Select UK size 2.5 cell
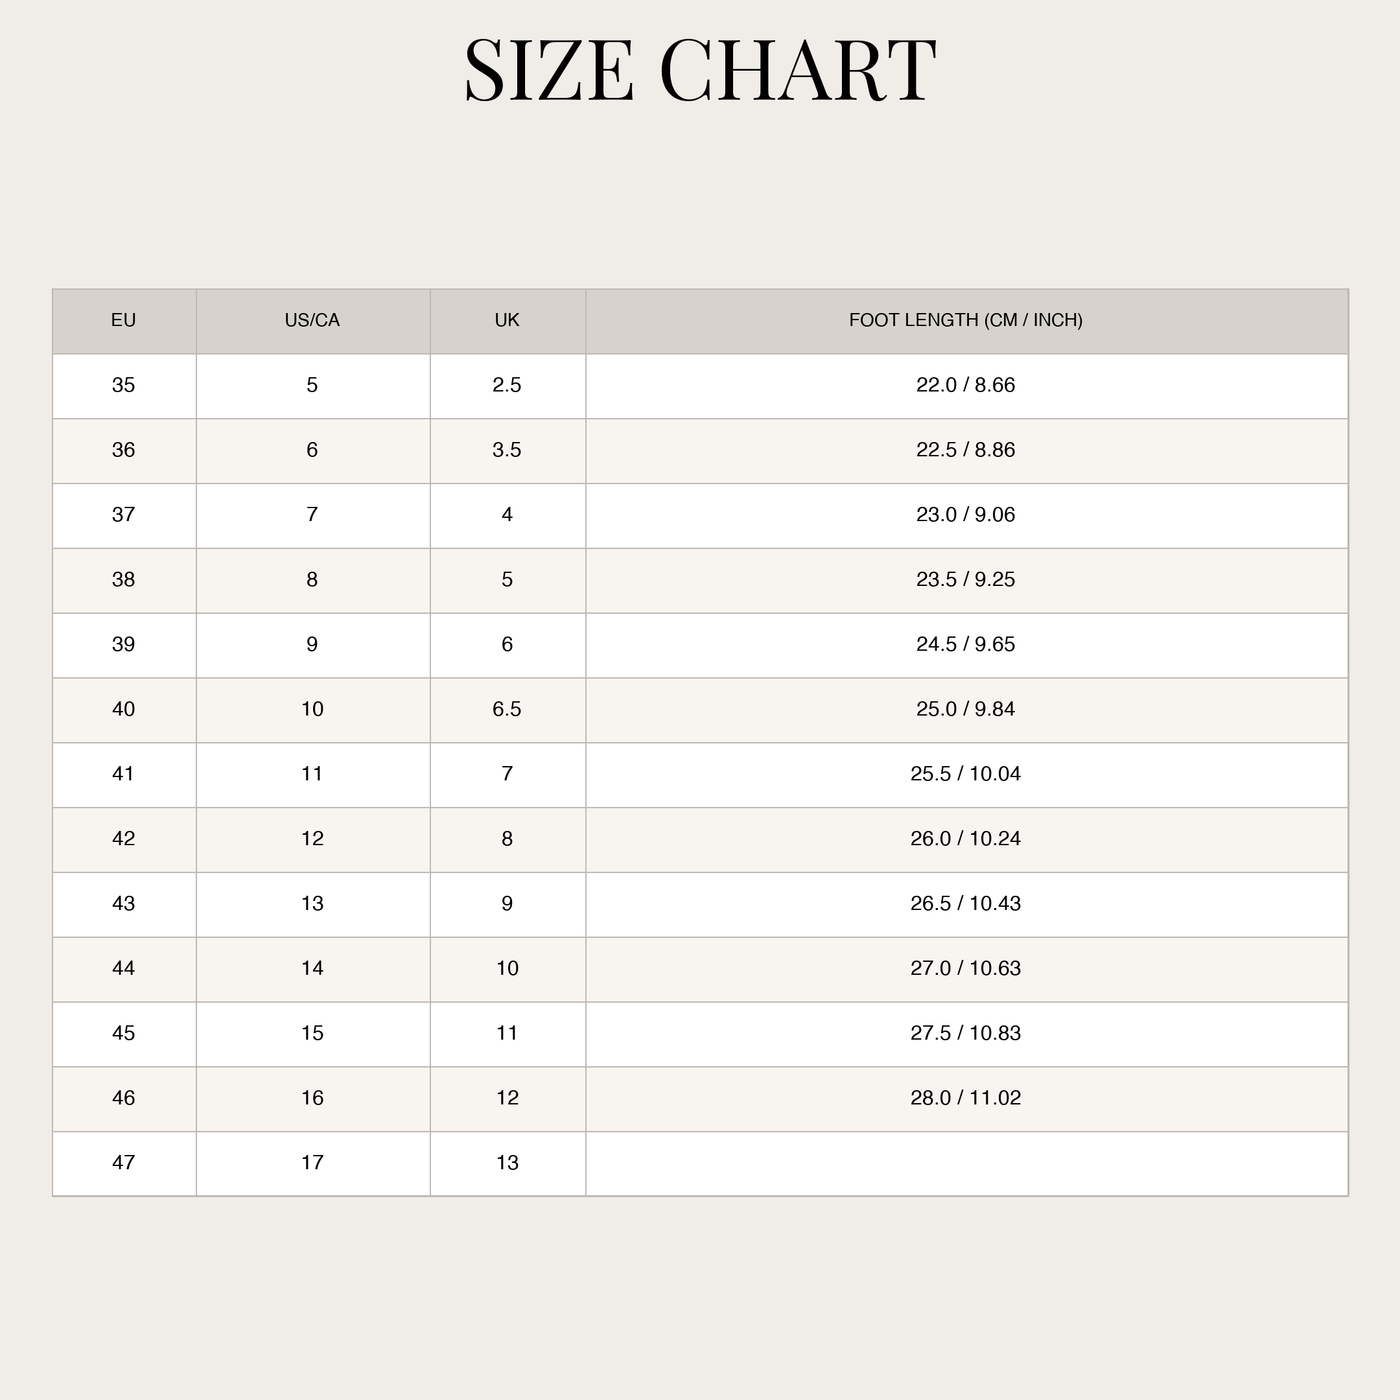Screen dimensions: 1400x1400 pyautogui.click(x=508, y=386)
